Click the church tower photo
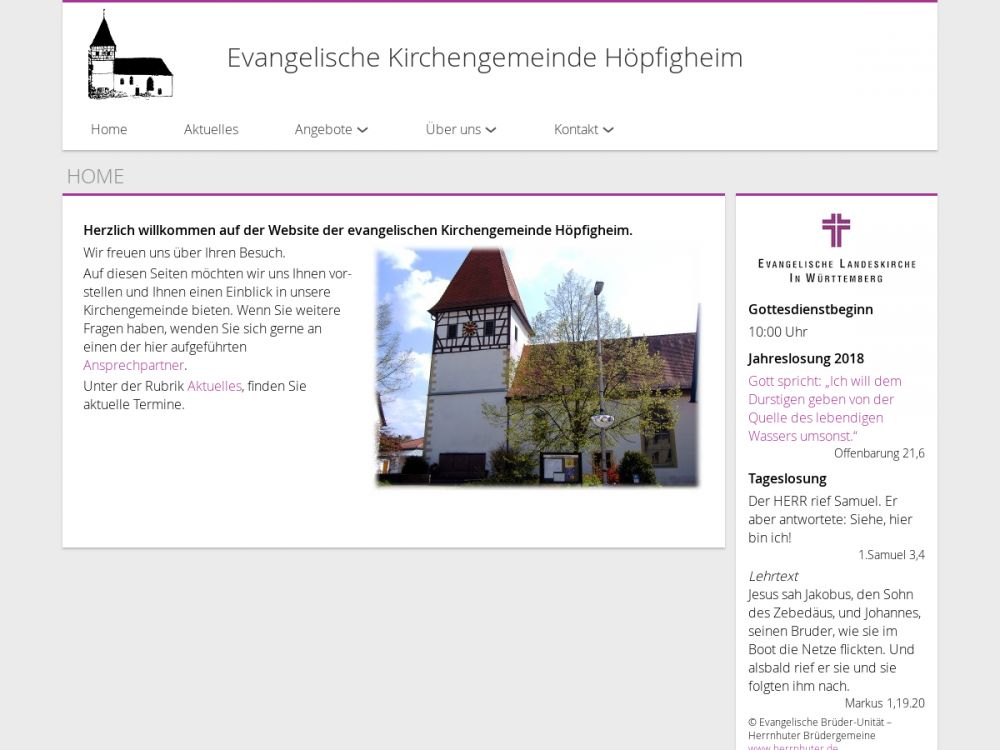Image resolution: width=1000 pixels, height=750 pixels. pyautogui.click(x=537, y=367)
